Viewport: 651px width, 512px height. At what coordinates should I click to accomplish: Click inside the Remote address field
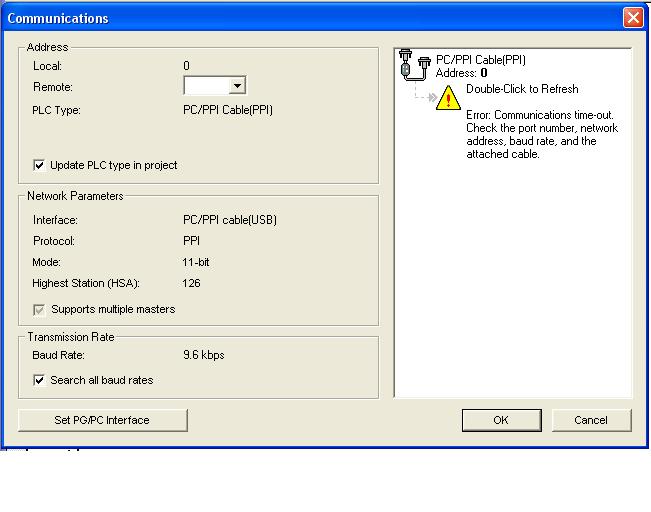pyautogui.click(x=206, y=87)
